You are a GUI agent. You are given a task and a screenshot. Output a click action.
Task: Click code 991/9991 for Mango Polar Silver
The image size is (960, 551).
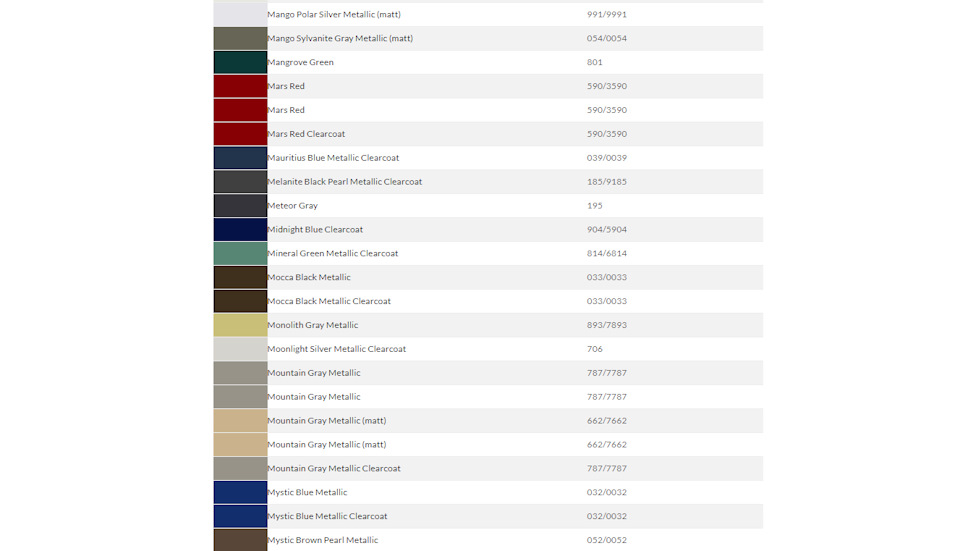point(607,14)
